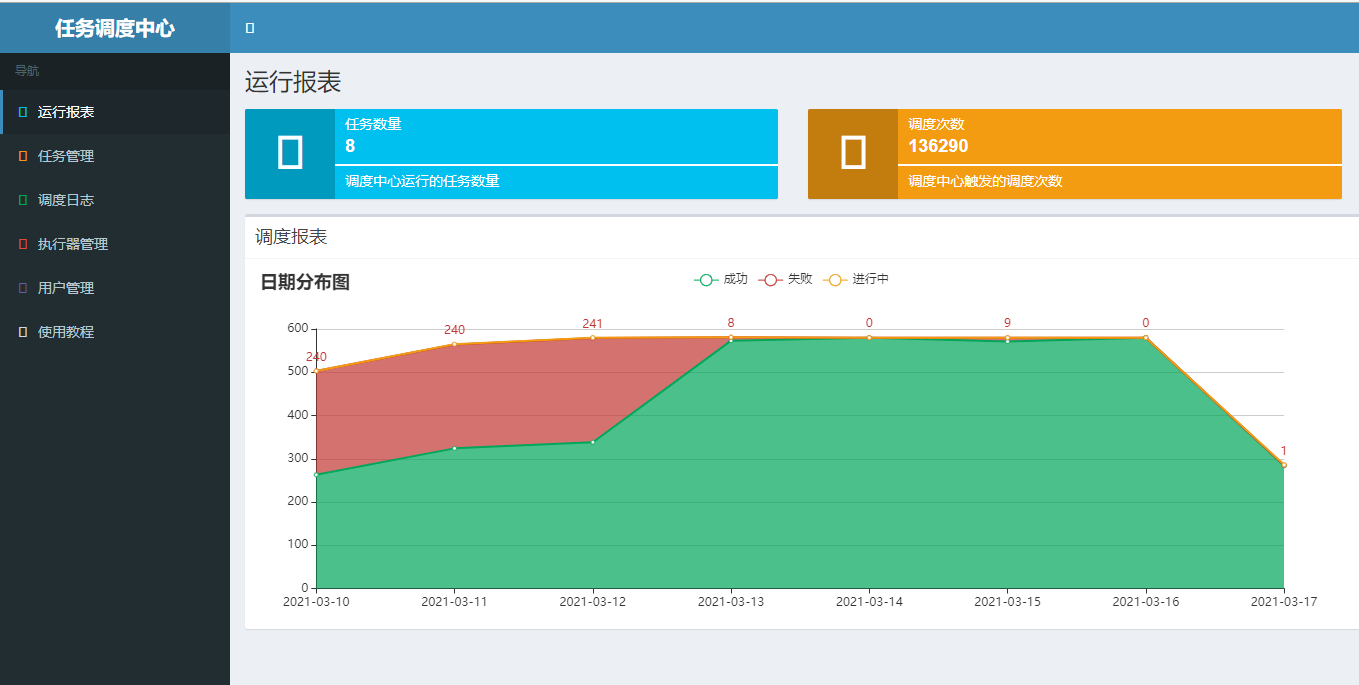The height and width of the screenshot is (685, 1359).
Task: Click the 2021-03-13 data point on chart
Action: pos(731,339)
